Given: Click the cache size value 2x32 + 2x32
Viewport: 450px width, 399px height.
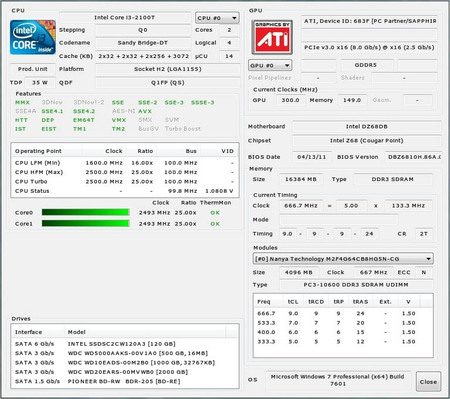Looking at the screenshot, I should tap(144, 56).
